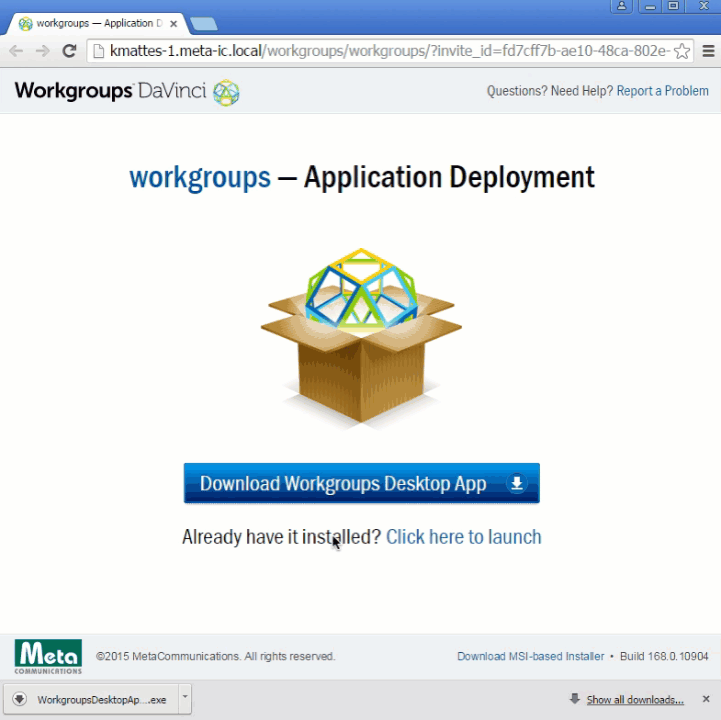
Task: Open the Chrome user profile icon
Action: point(621,6)
